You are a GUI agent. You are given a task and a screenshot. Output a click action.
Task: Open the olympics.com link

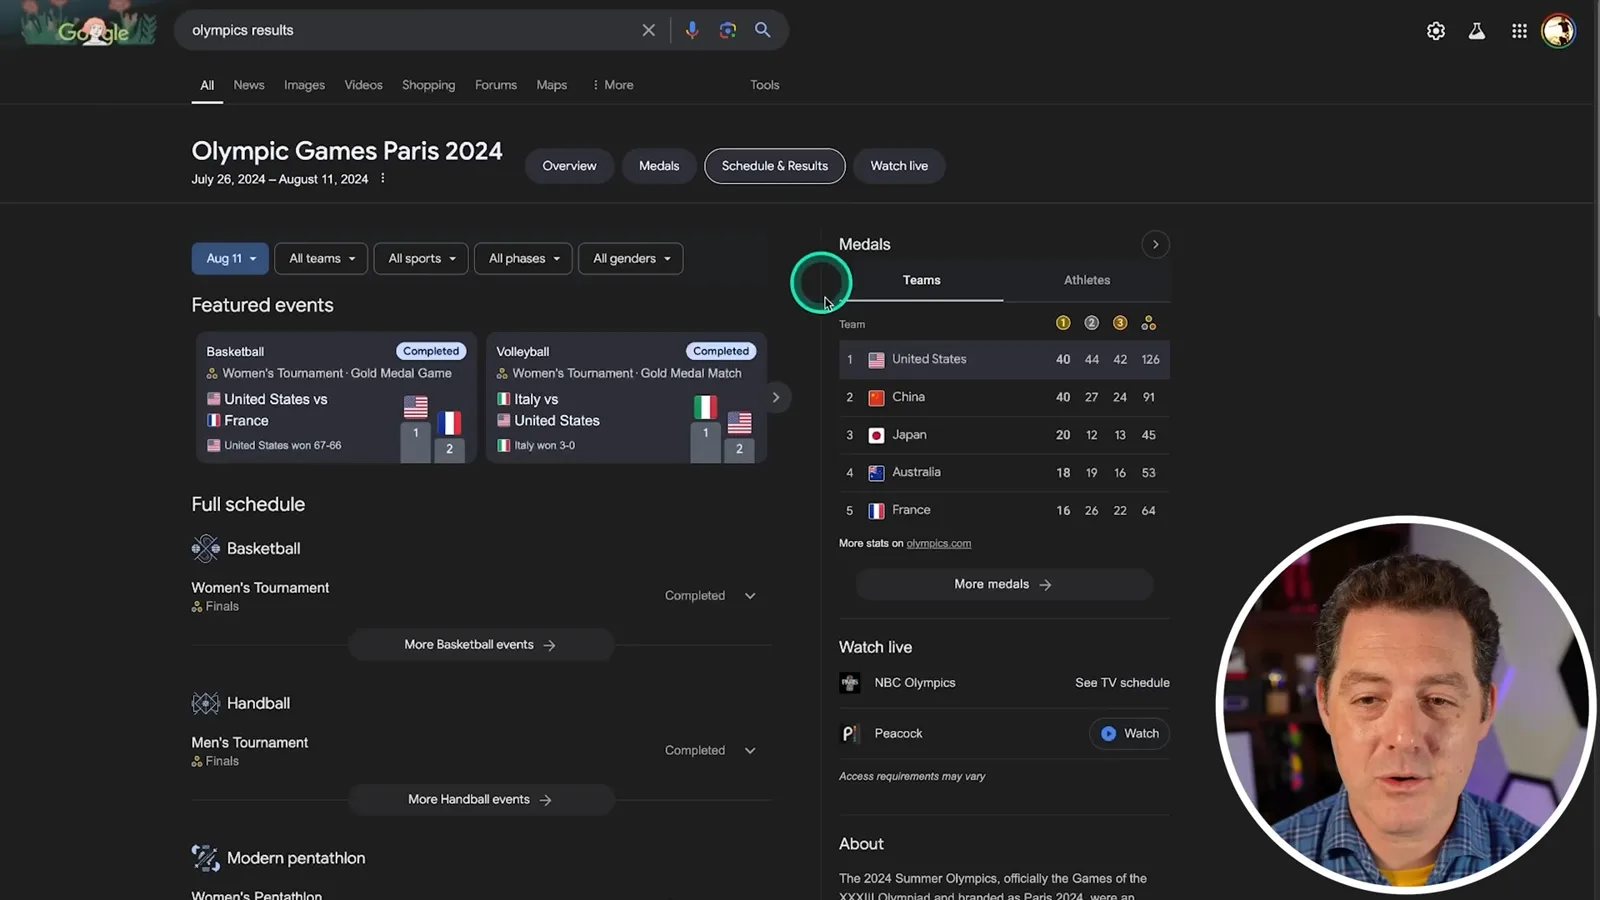tap(938, 544)
